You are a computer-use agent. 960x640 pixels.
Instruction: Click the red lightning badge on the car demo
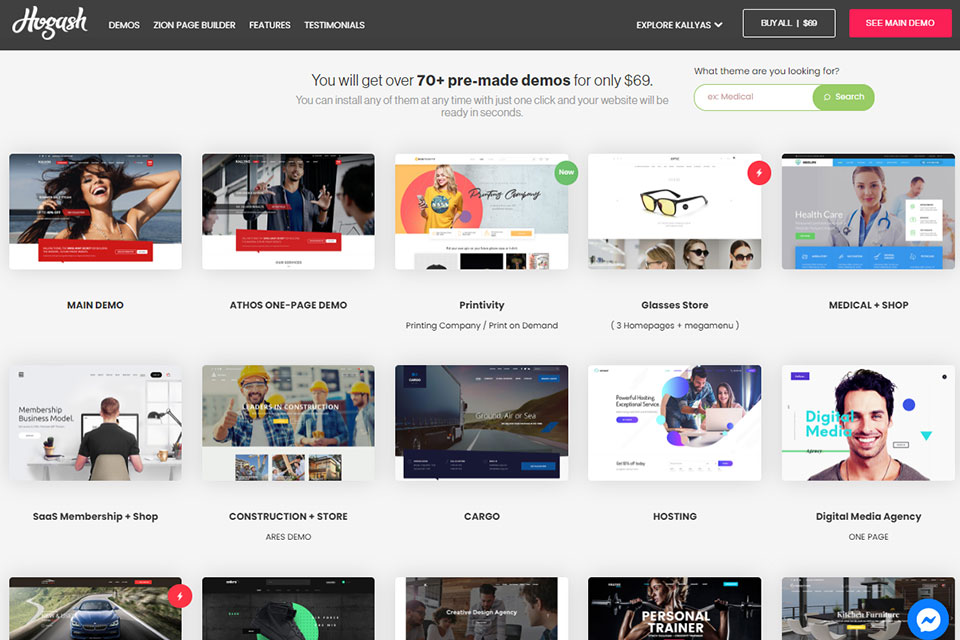pyautogui.click(x=179, y=596)
